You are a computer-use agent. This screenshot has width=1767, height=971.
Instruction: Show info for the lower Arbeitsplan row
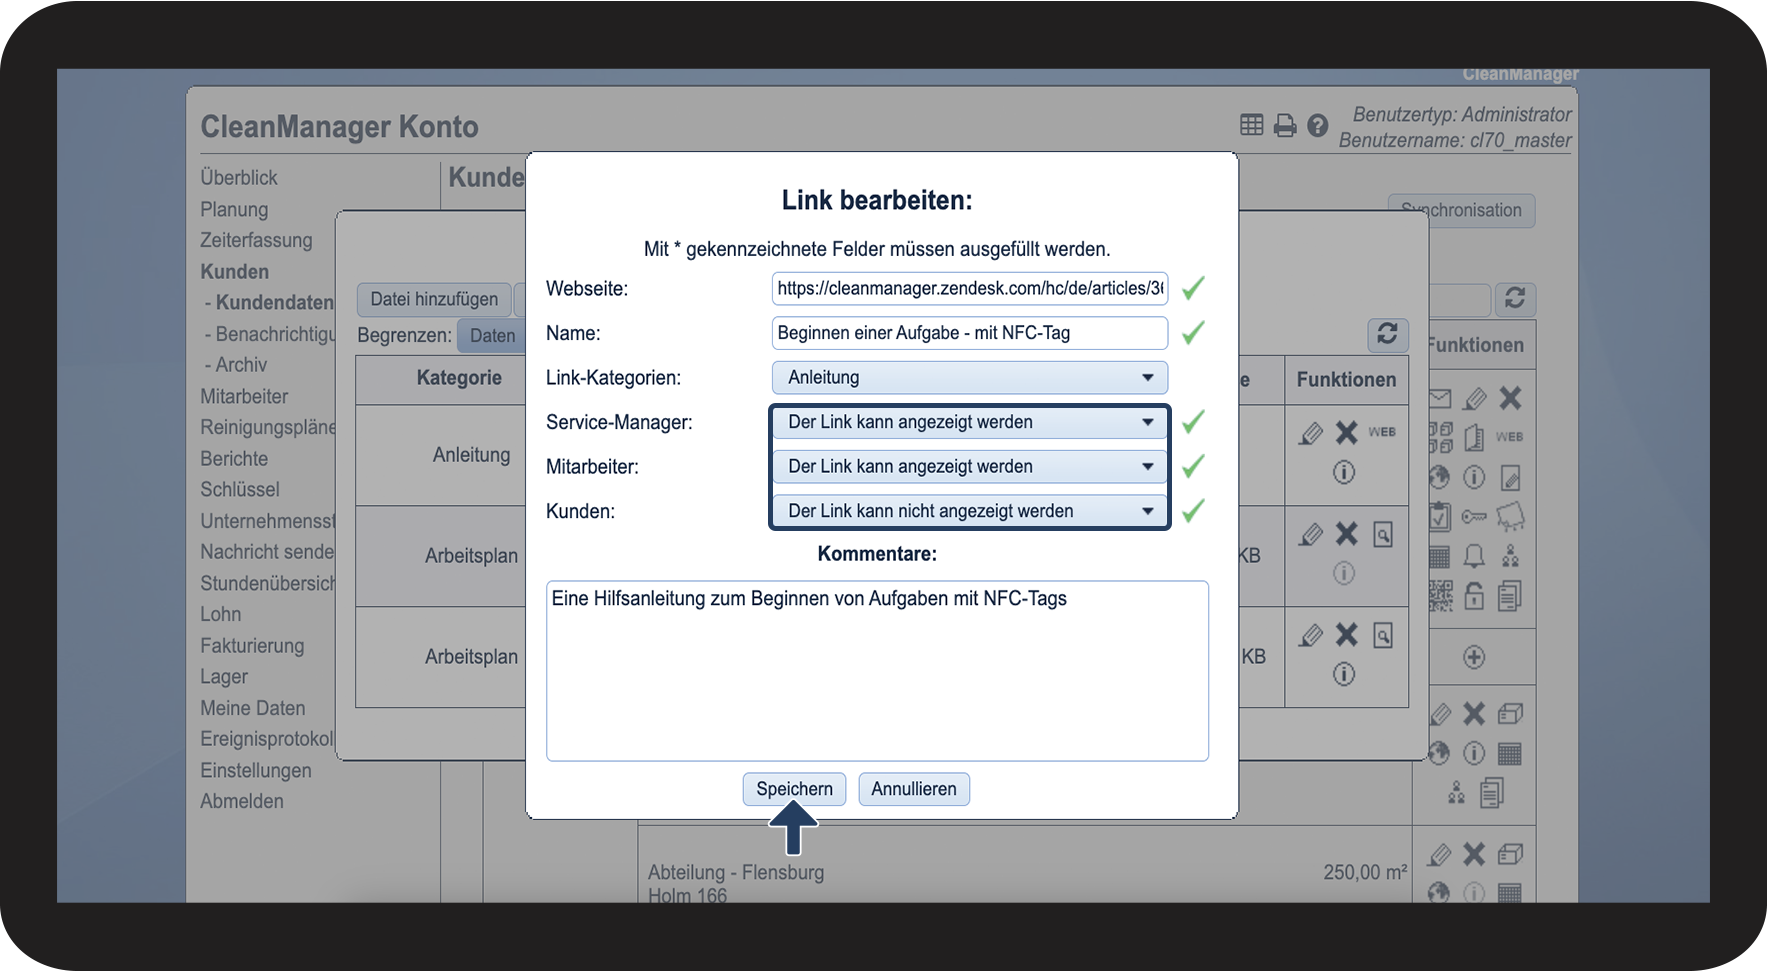(1344, 674)
